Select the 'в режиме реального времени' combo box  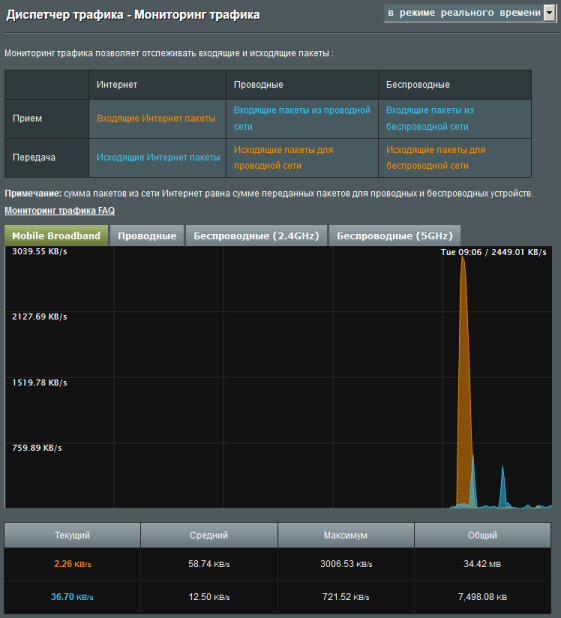(x=470, y=13)
